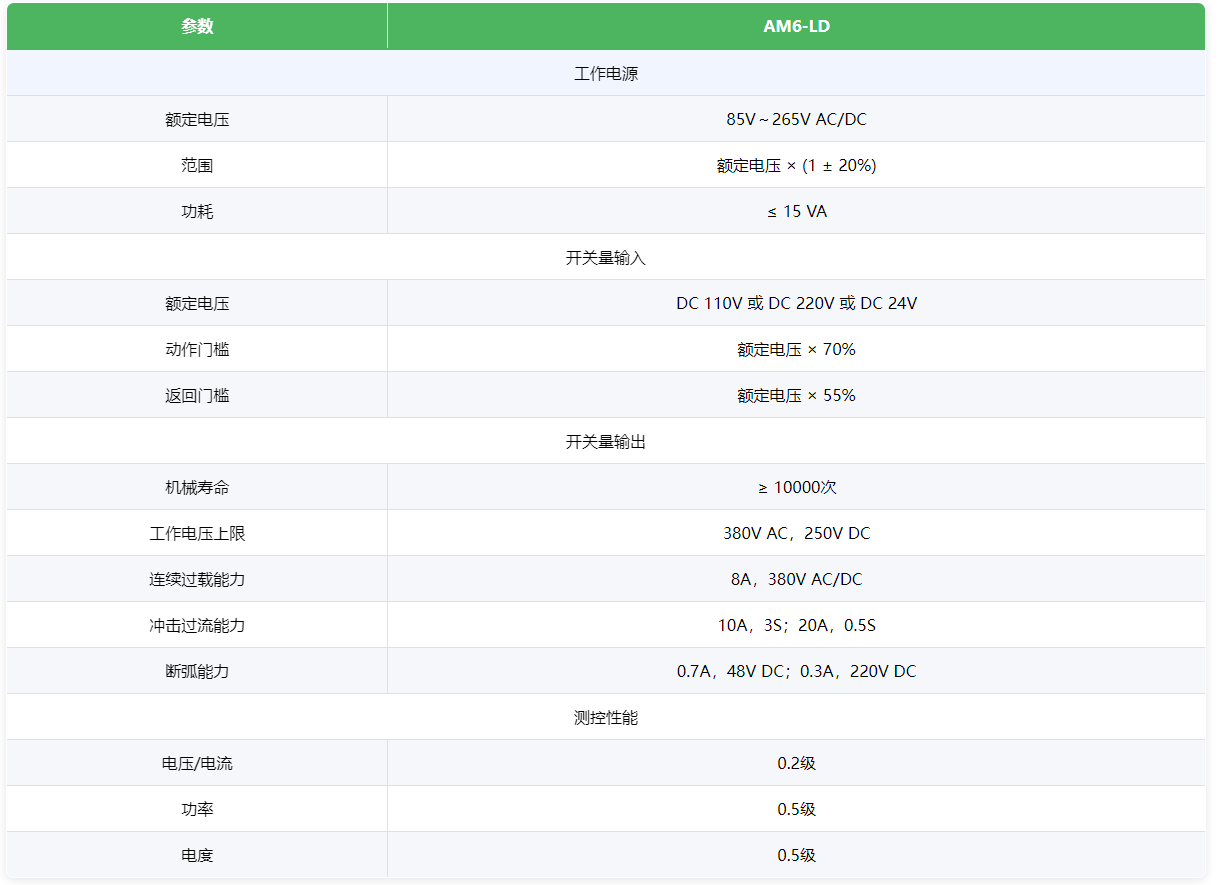This screenshot has height=885, width=1219.
Task: Click the 断弧能力 parameter label
Action: [x=197, y=672]
